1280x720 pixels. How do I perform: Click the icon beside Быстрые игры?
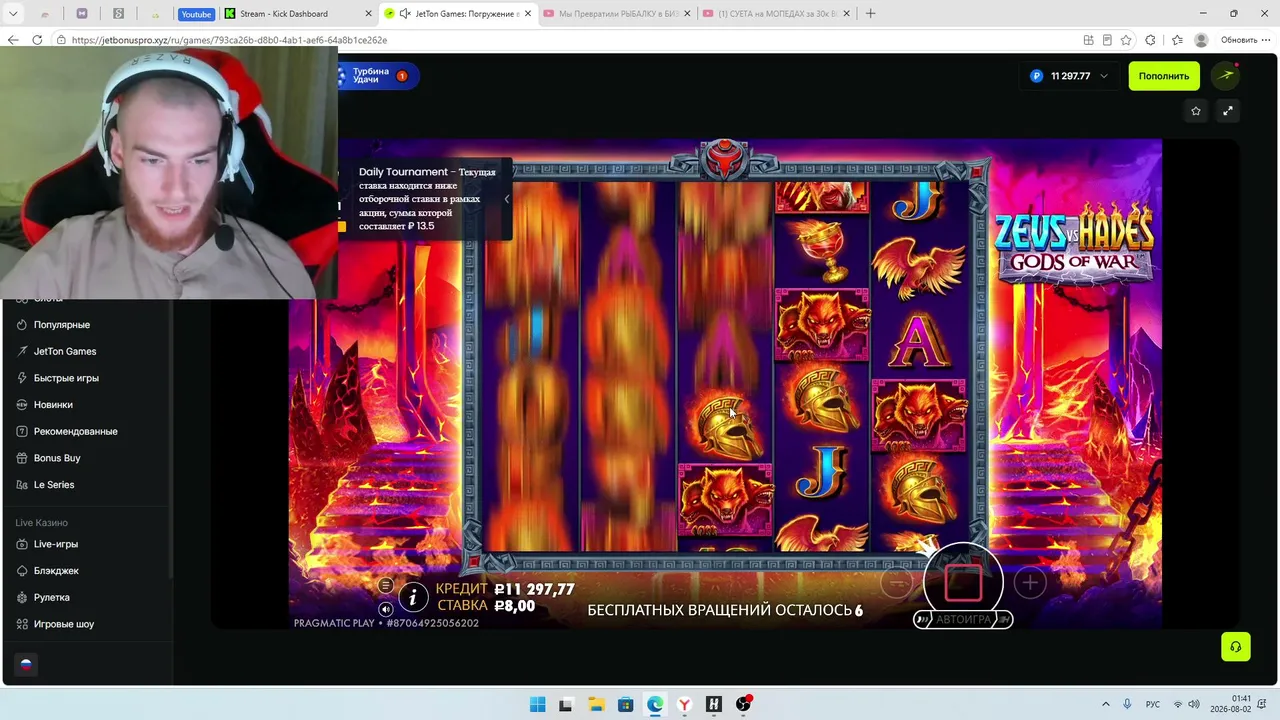[23, 378]
